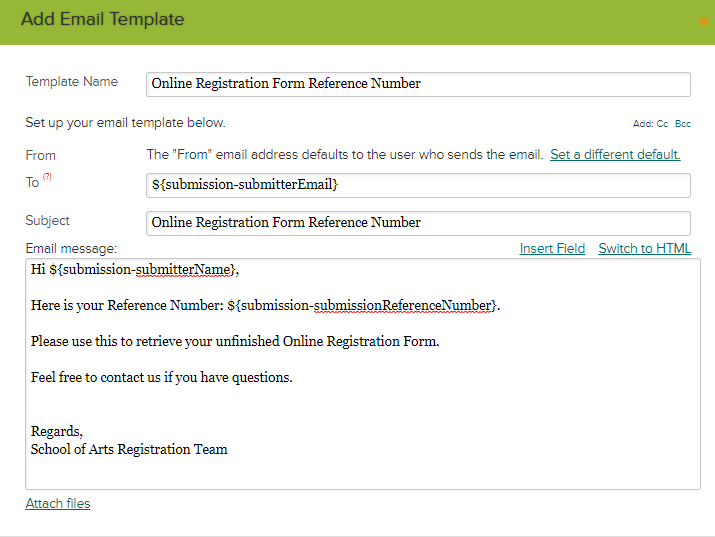
Task: Click inside the Email message text area
Action: [363, 374]
